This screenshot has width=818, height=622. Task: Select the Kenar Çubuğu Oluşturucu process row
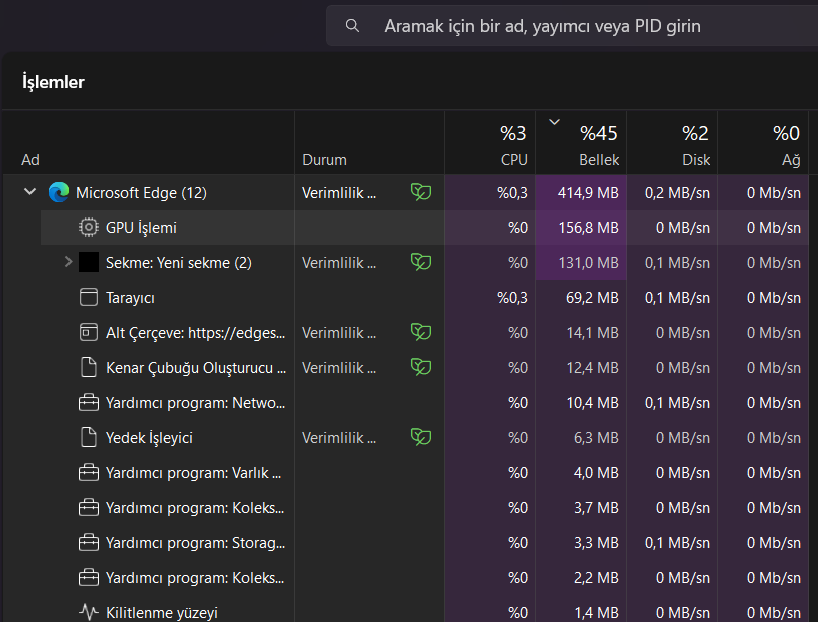(x=196, y=367)
